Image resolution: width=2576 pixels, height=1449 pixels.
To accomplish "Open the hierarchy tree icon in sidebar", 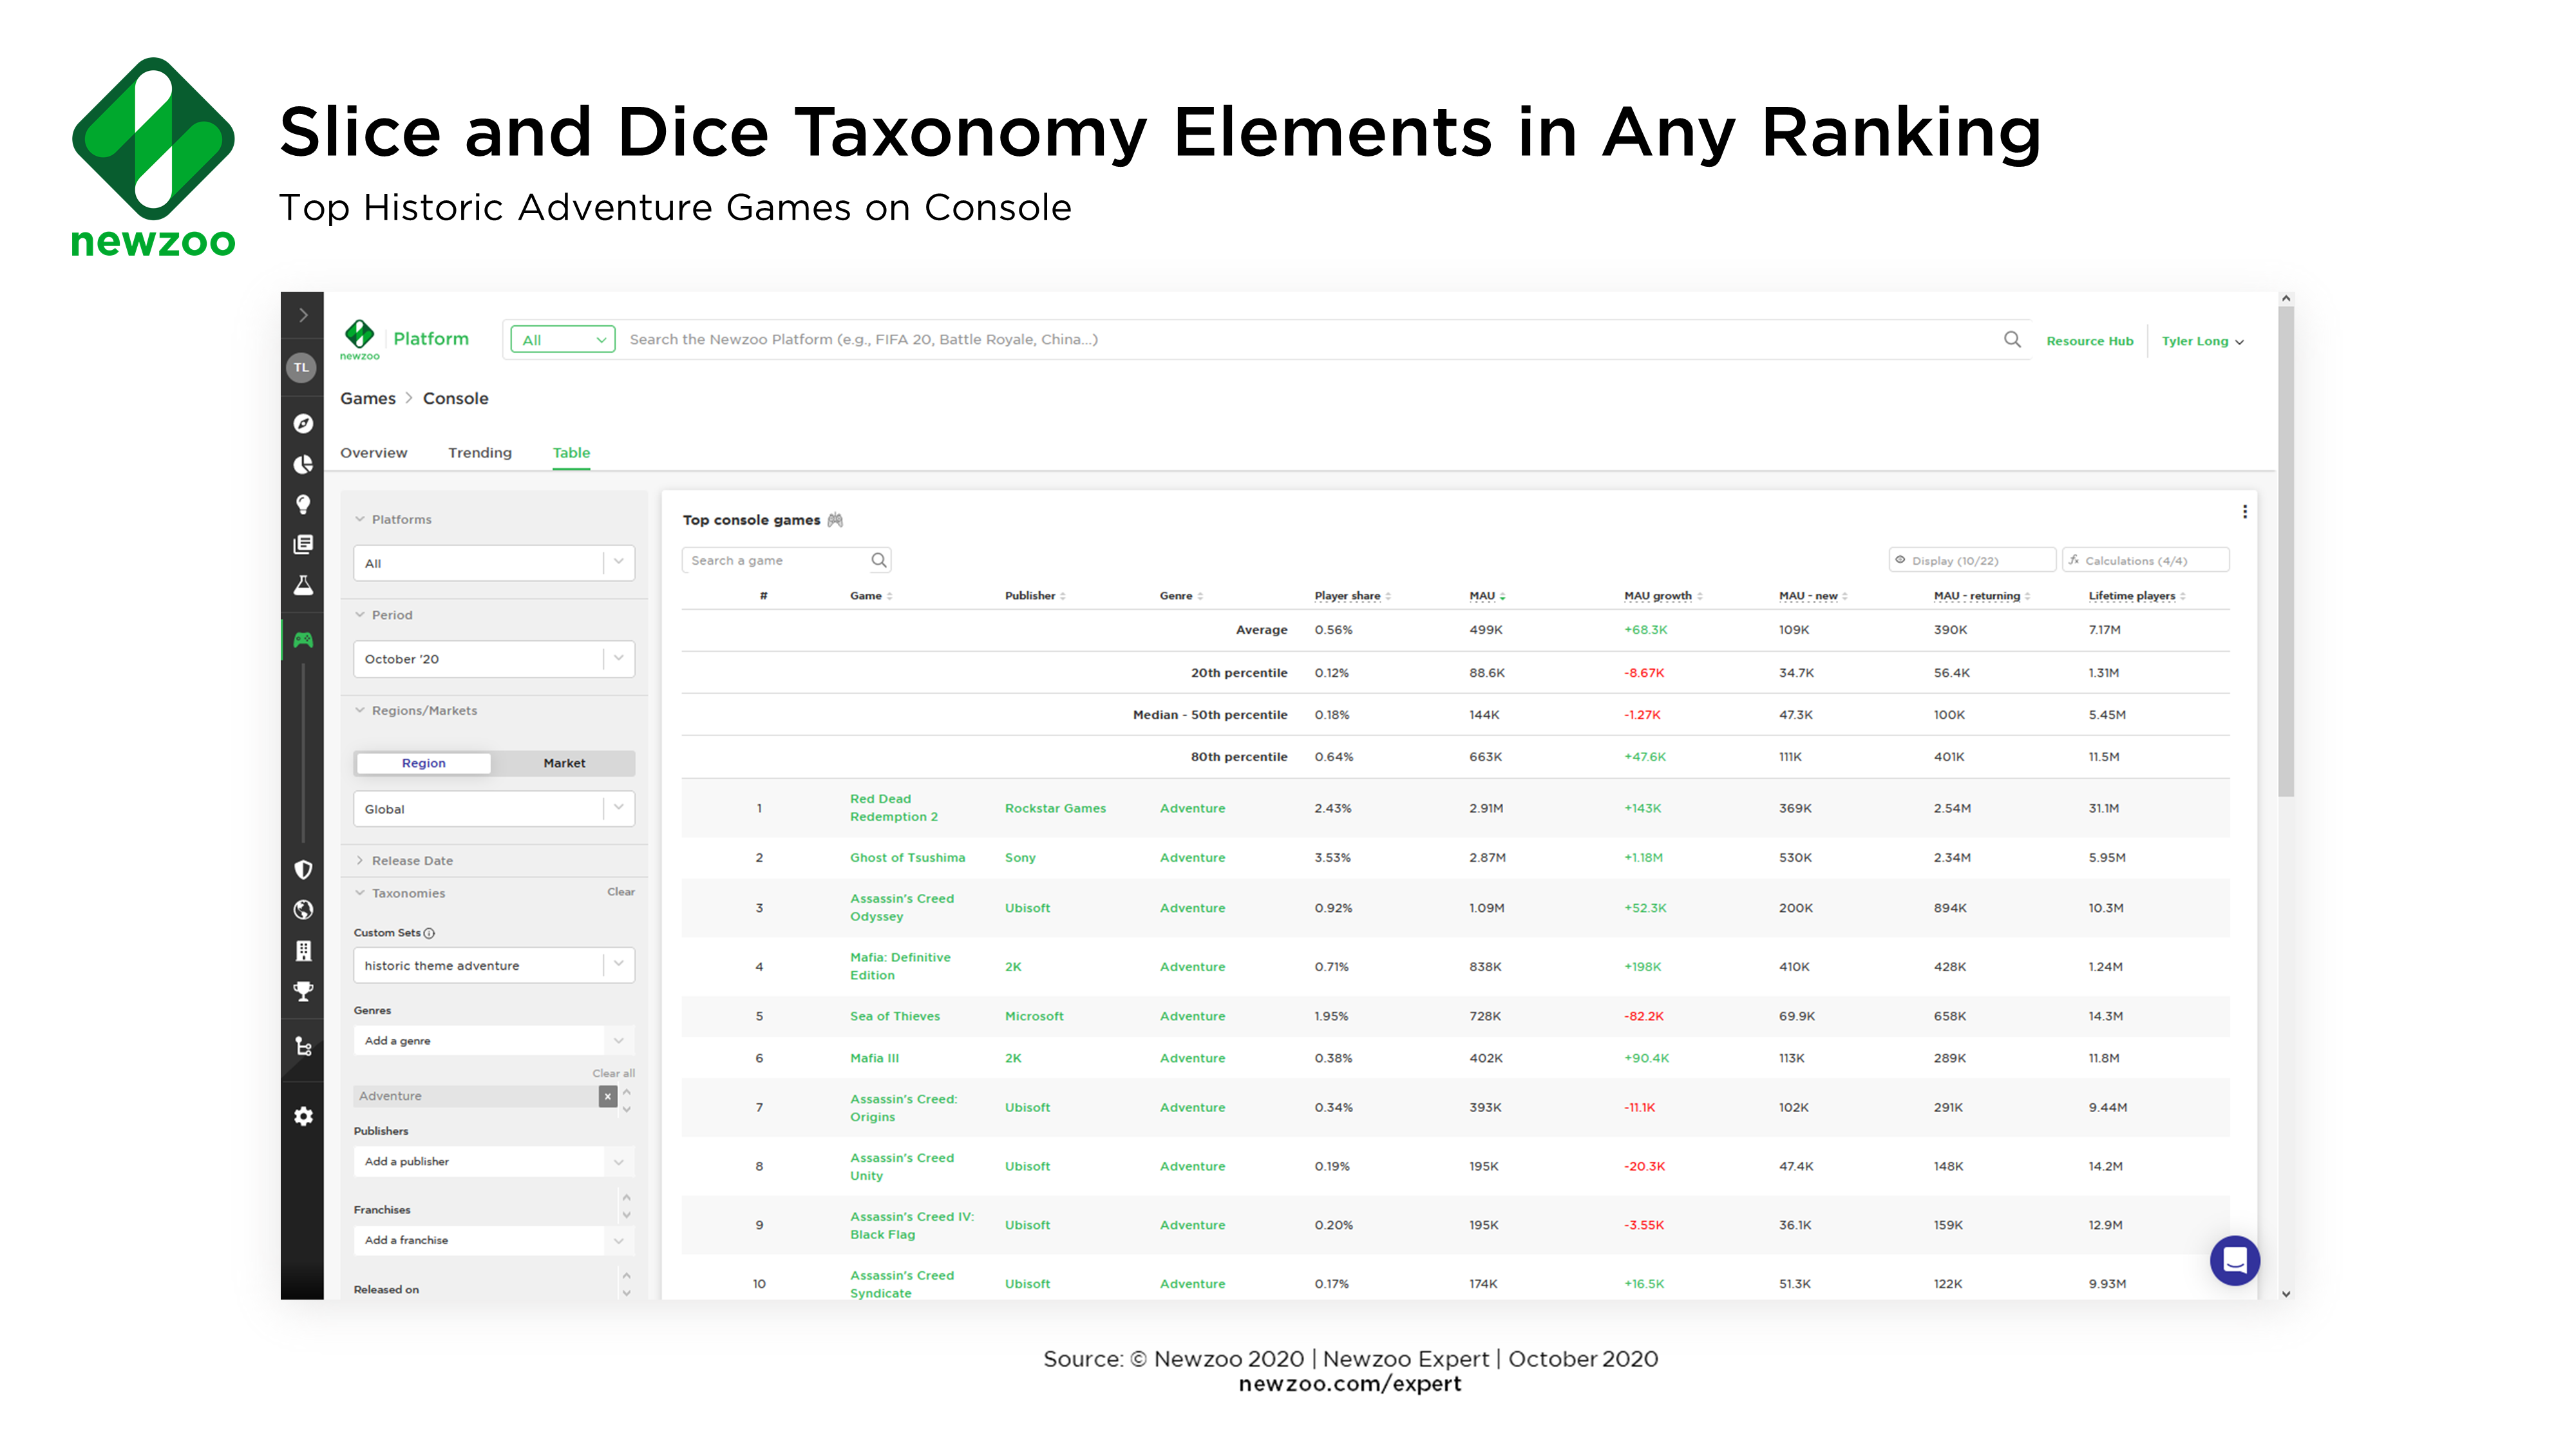I will point(303,1046).
